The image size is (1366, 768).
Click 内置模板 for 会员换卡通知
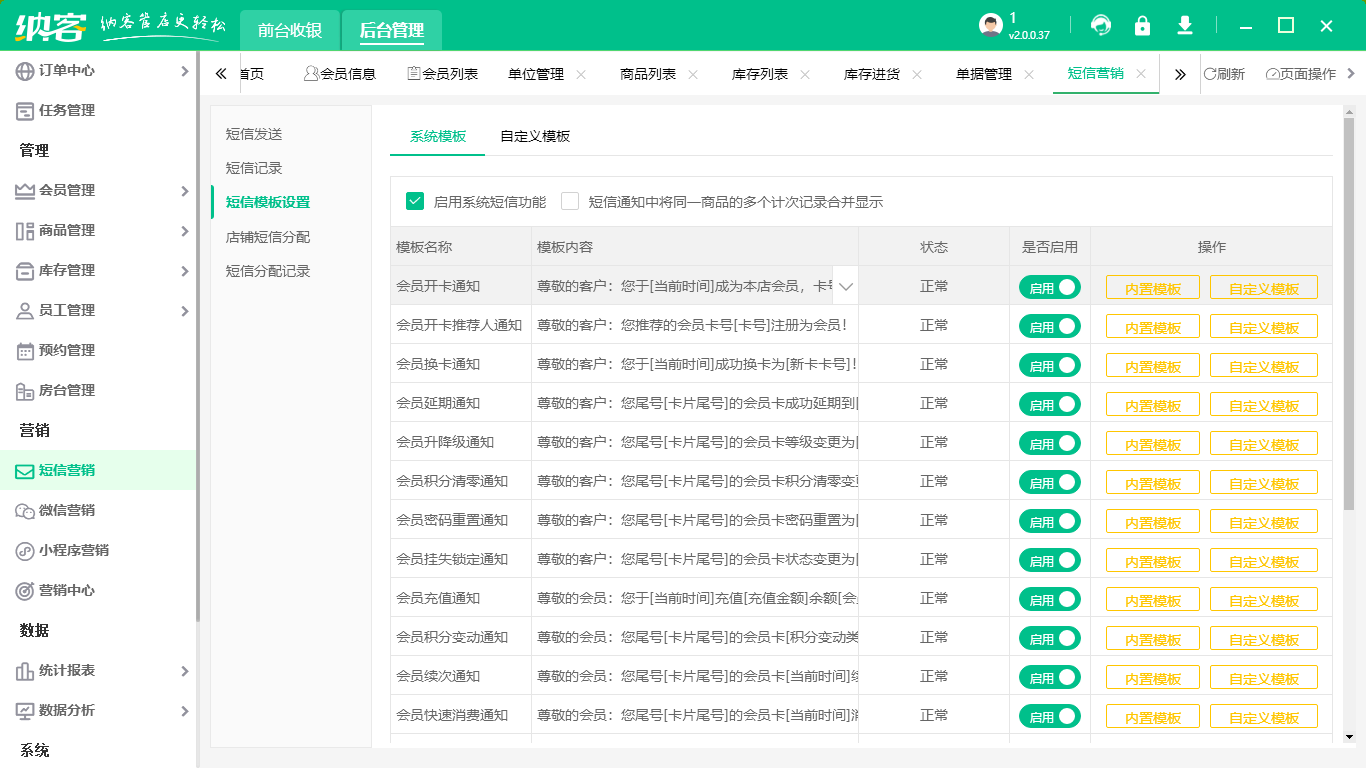coord(1151,364)
